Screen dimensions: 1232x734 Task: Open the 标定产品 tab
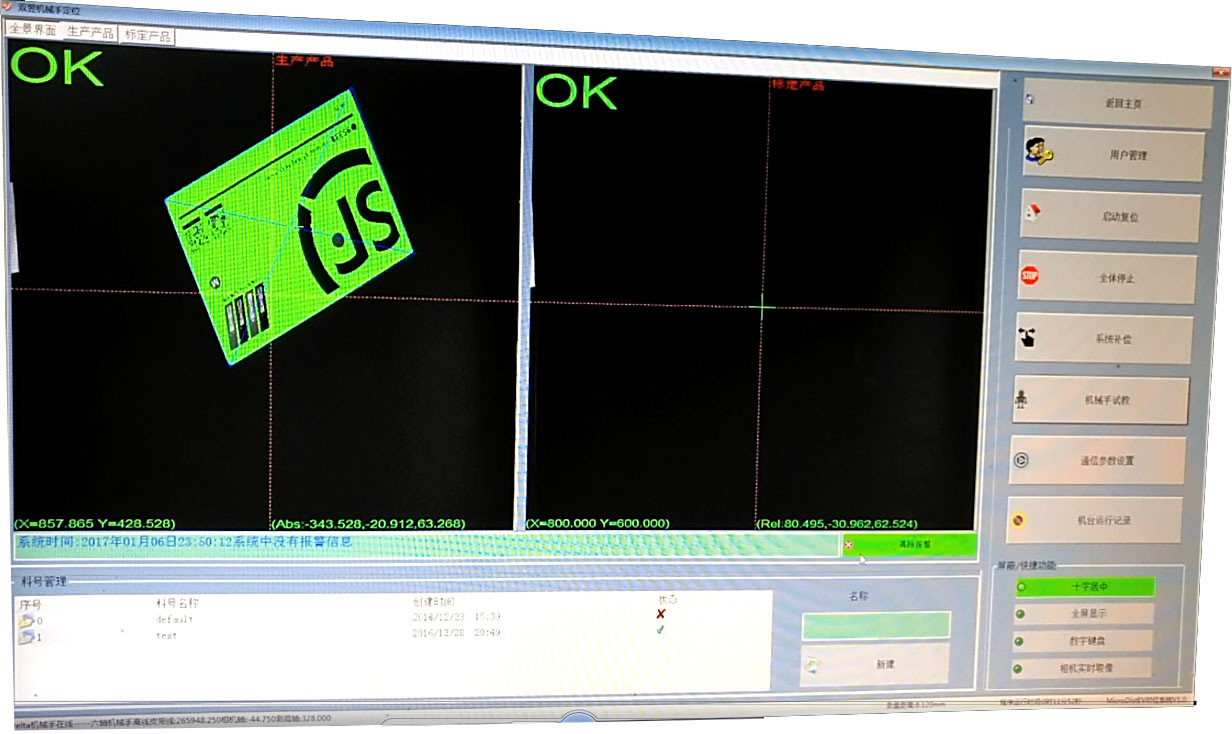(x=147, y=36)
